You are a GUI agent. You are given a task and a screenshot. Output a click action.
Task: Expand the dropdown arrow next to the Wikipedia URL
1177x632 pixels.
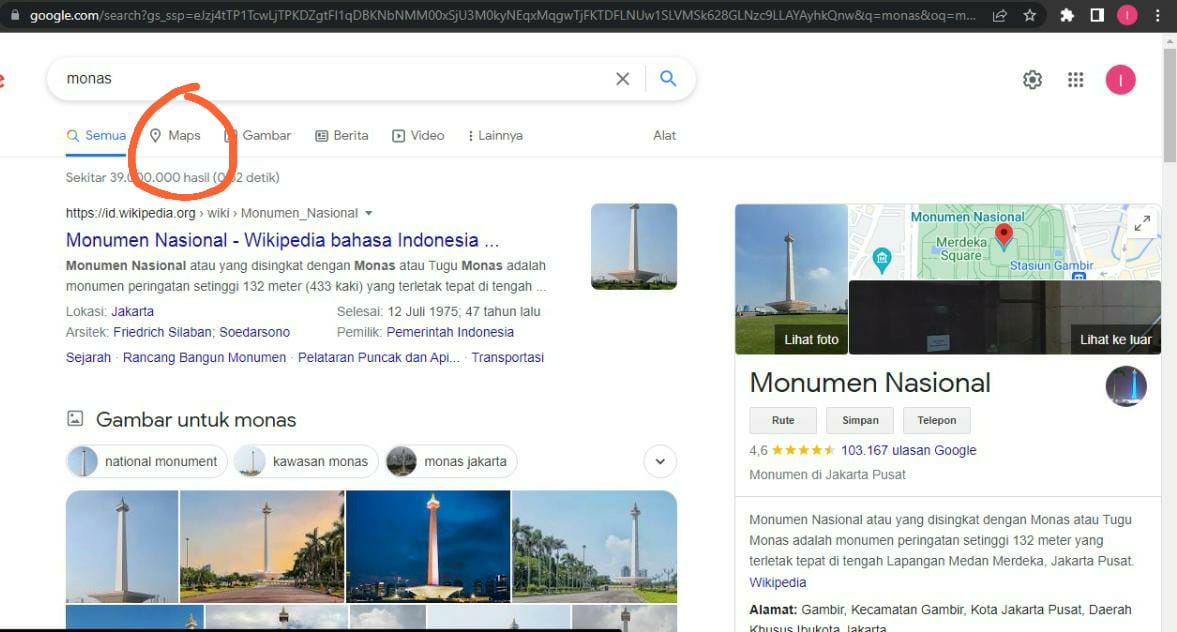[369, 213]
